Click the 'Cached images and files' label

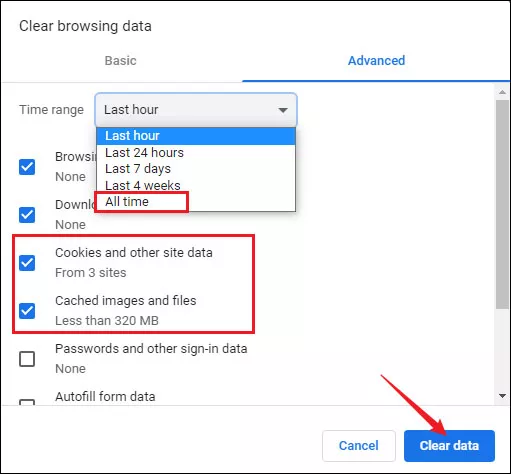point(126,301)
